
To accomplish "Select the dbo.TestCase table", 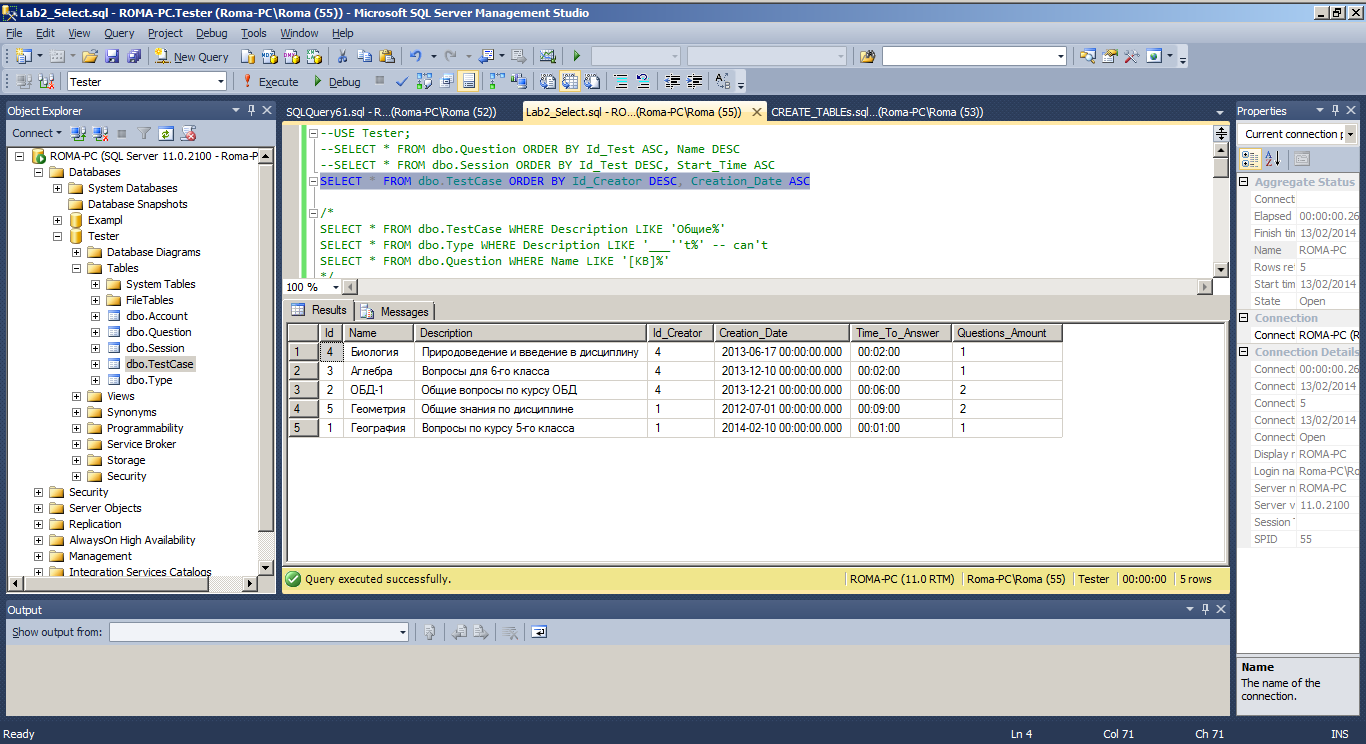I will point(160,364).
